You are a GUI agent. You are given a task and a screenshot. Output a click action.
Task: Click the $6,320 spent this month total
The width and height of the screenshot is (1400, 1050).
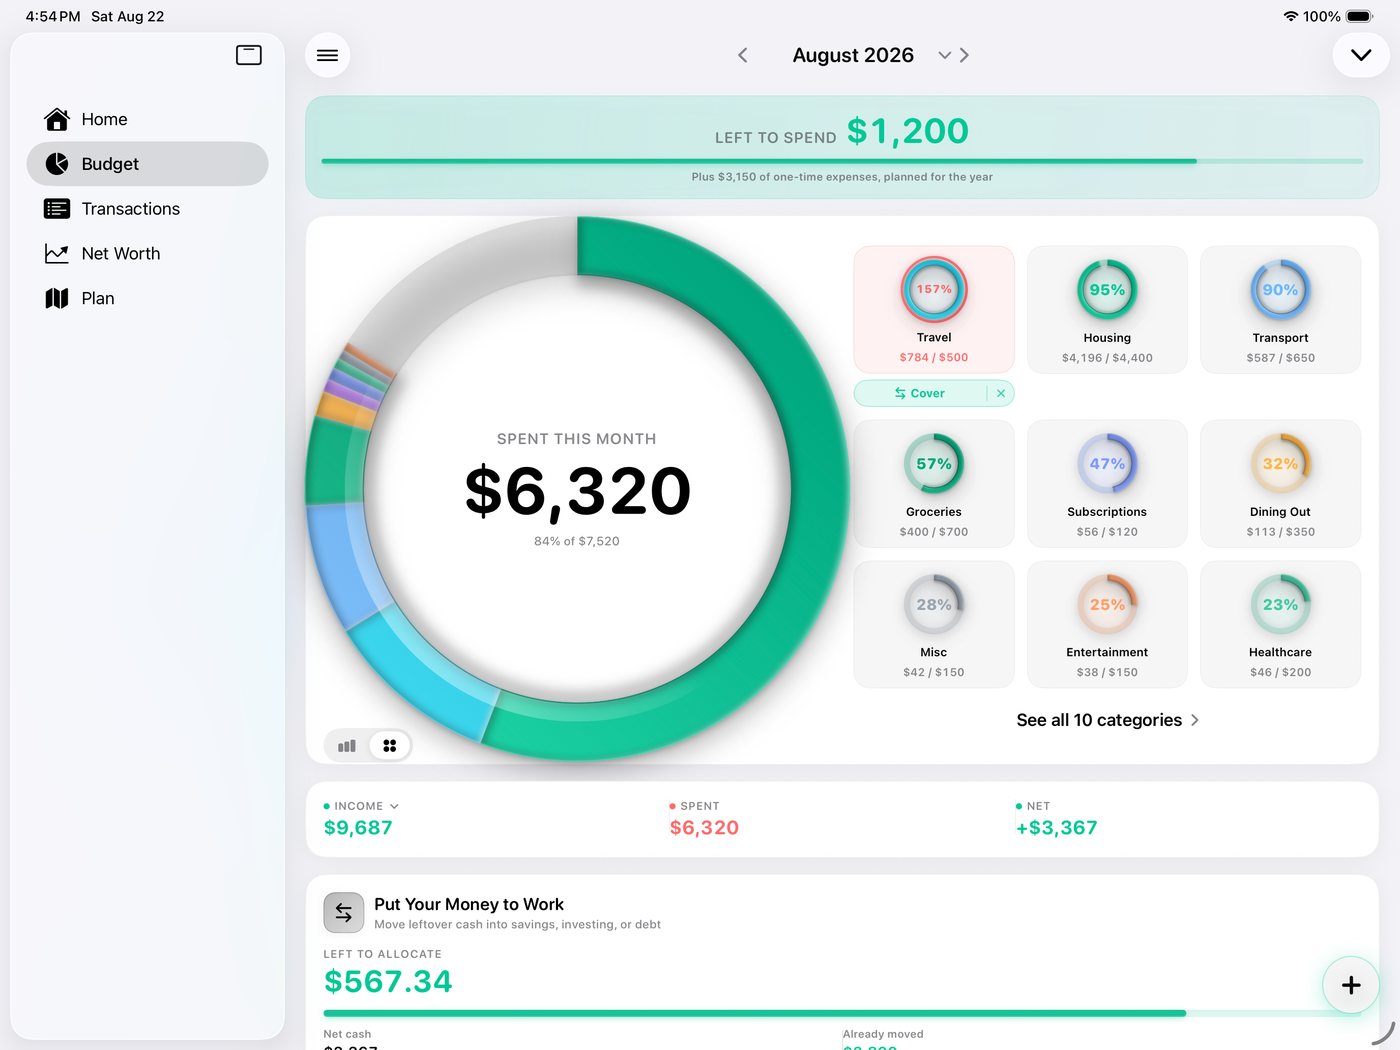tap(577, 491)
